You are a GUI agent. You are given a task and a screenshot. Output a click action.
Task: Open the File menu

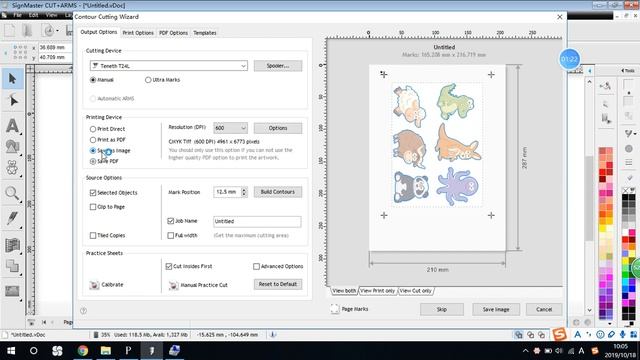[17, 15]
